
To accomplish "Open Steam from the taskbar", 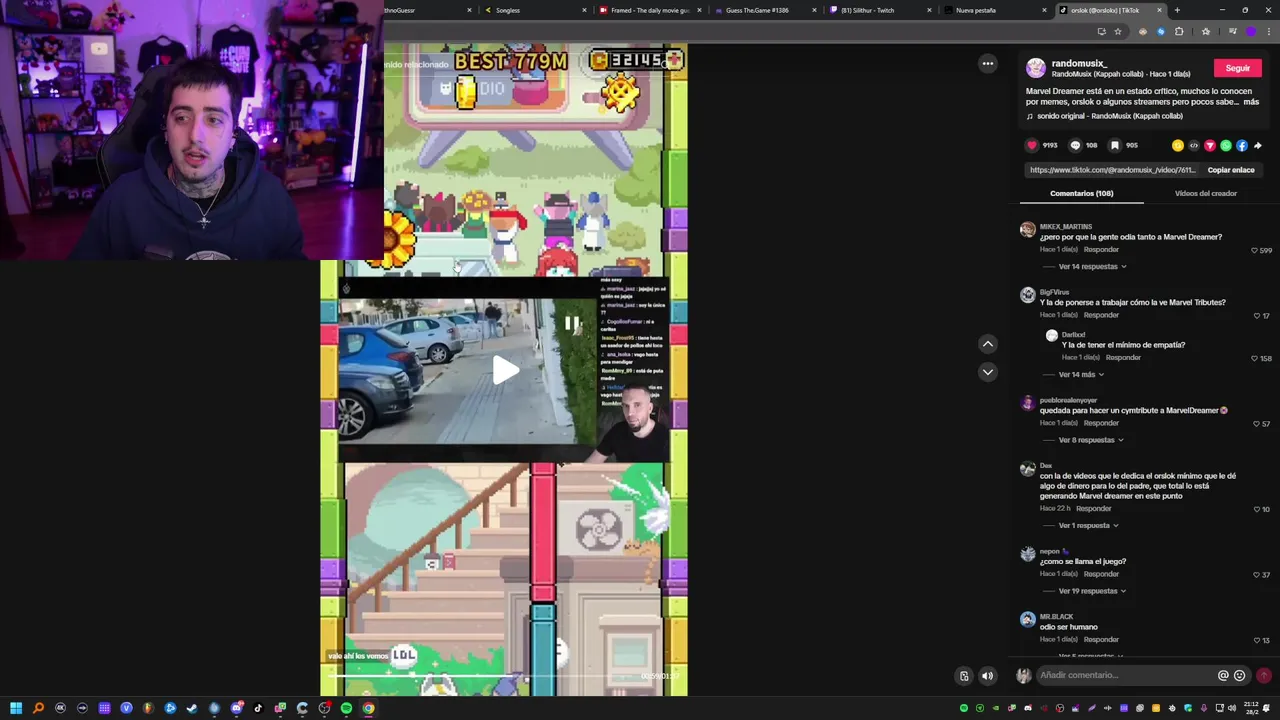I will pyautogui.click(x=192, y=708).
